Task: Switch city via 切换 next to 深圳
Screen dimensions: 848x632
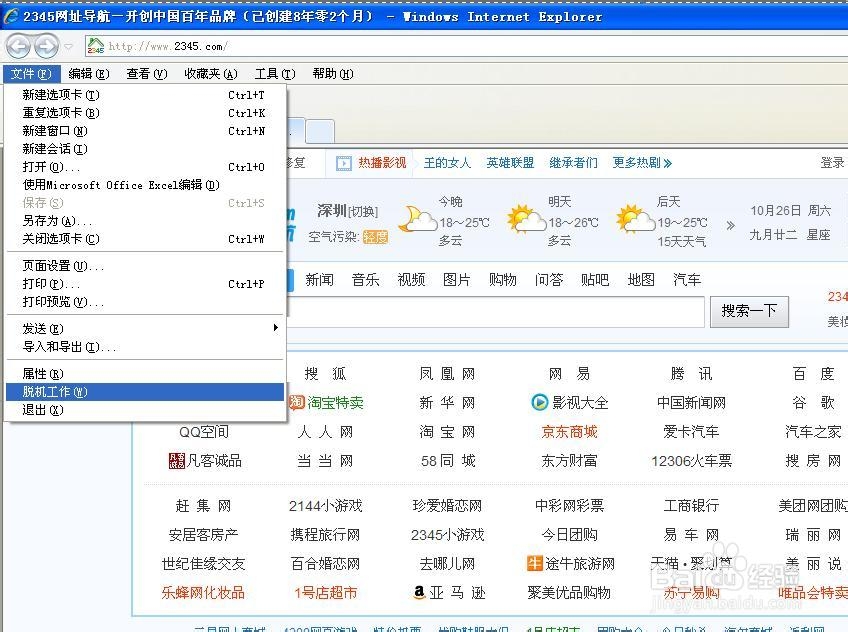Action: point(363,211)
